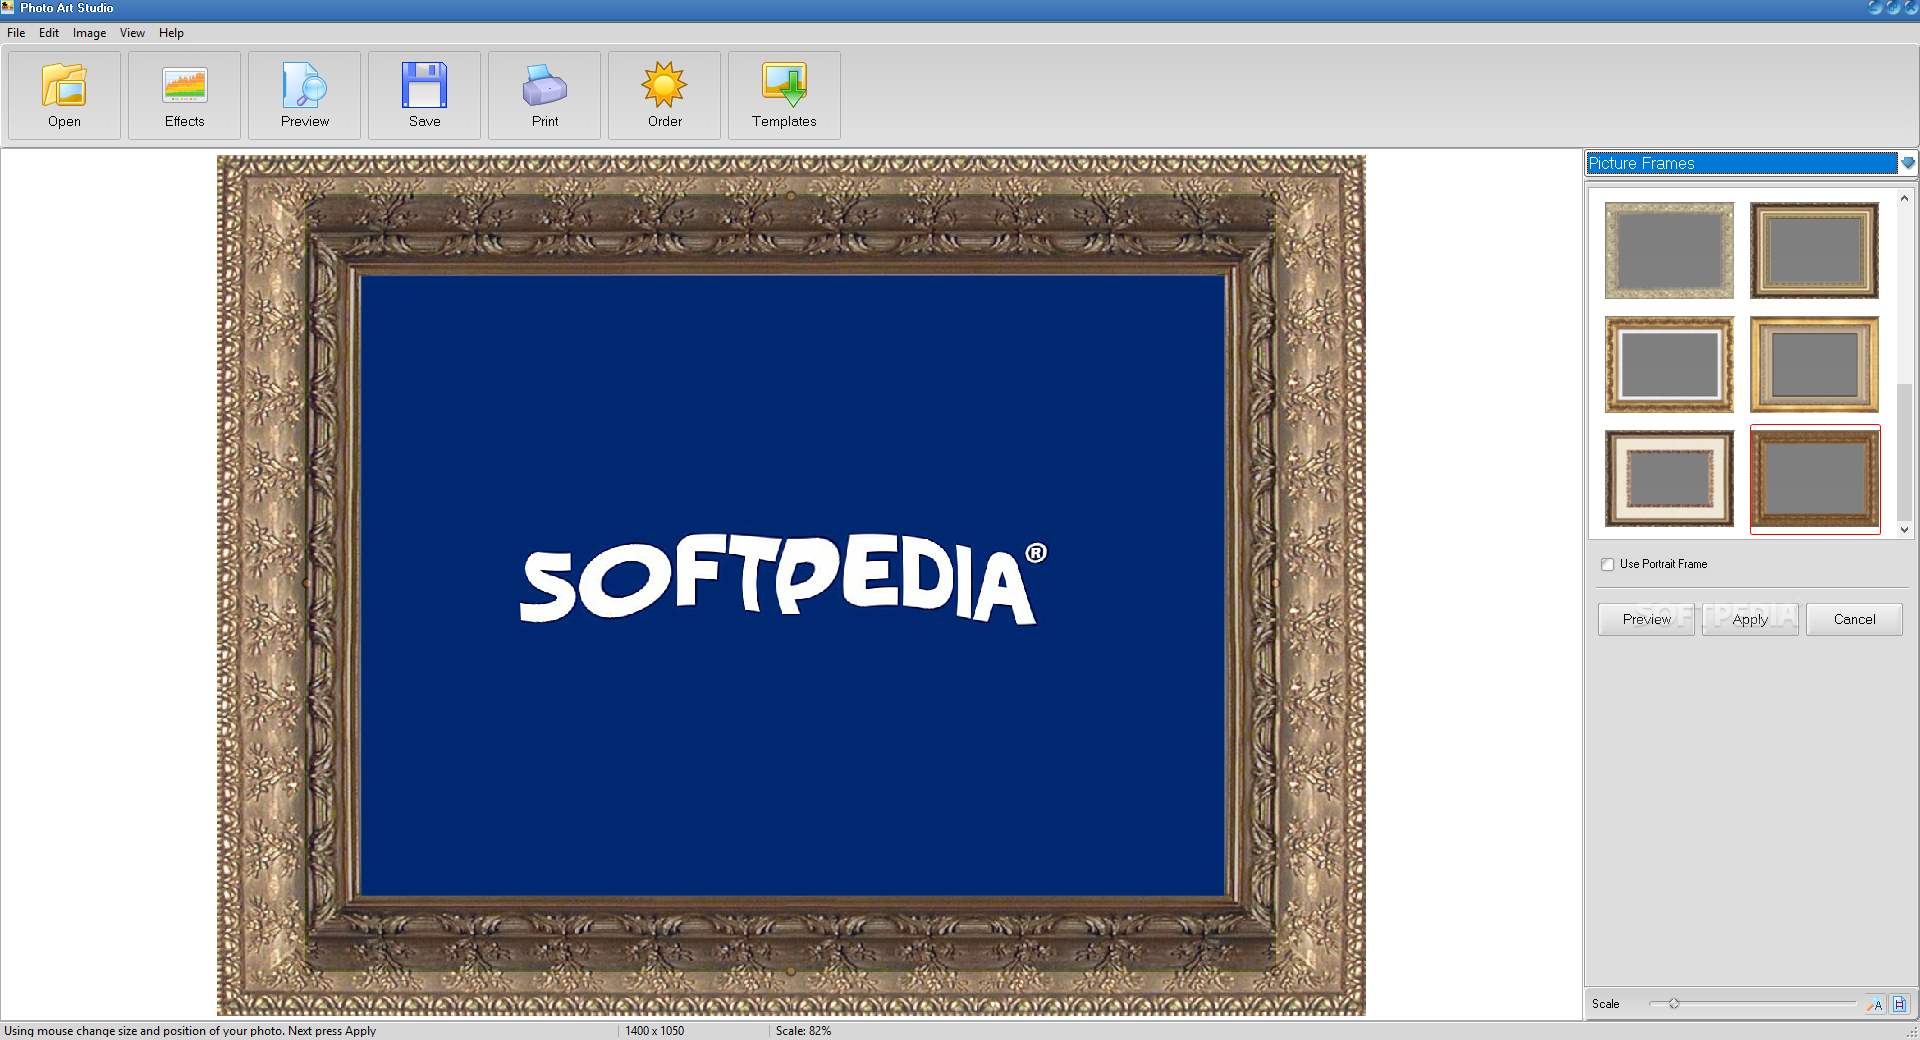Open the Effects tool
Viewport: 1920px width, 1040px height.
coord(184,95)
